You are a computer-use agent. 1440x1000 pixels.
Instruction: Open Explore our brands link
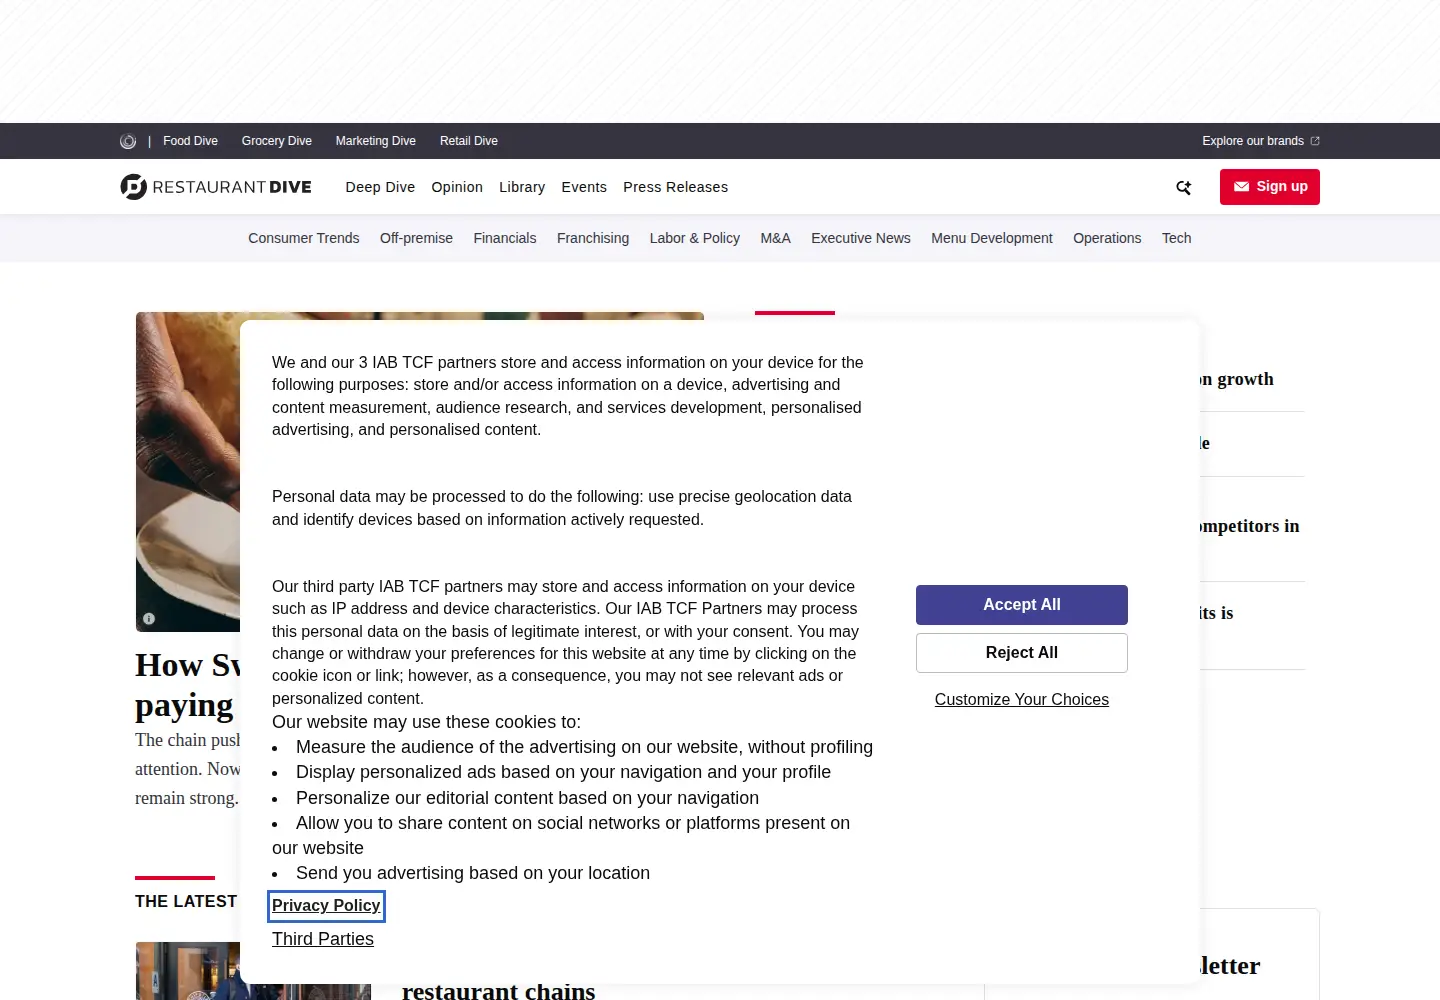pos(1253,141)
